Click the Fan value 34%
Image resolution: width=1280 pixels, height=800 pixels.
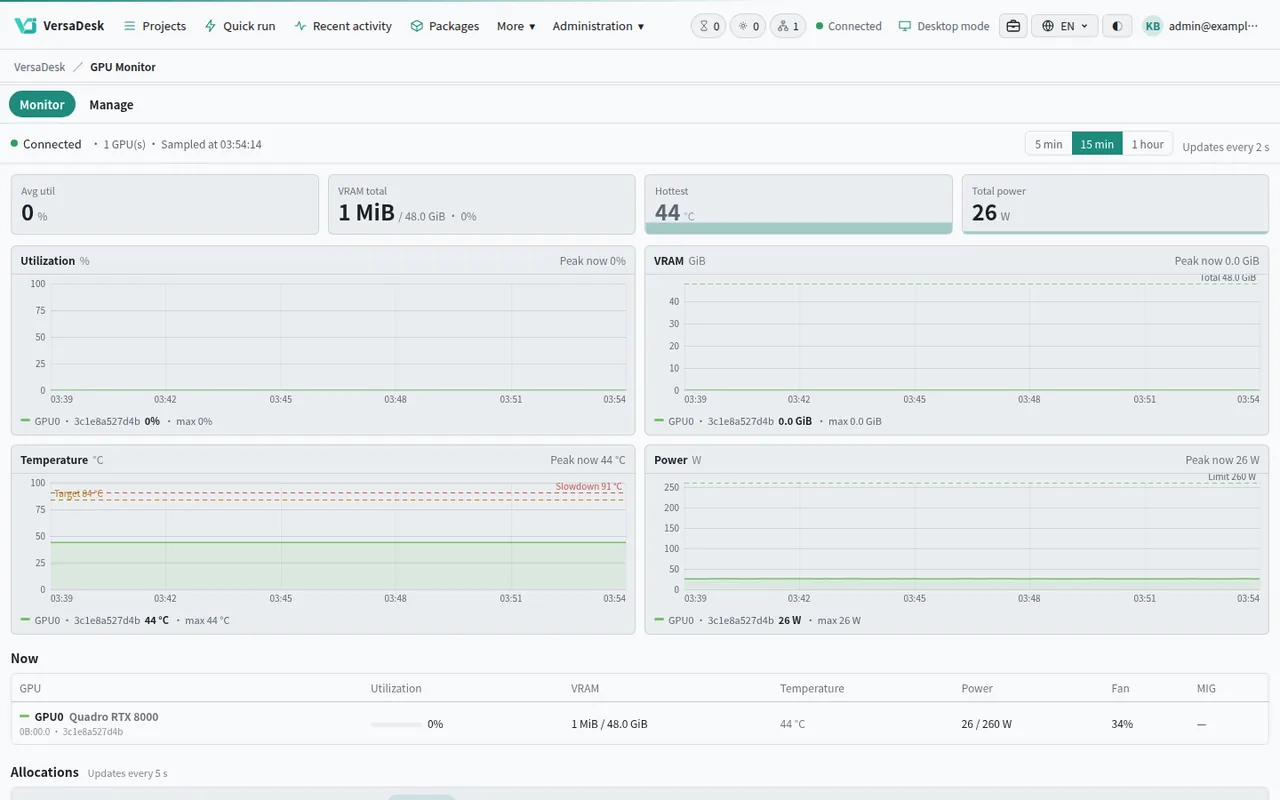tap(1122, 724)
